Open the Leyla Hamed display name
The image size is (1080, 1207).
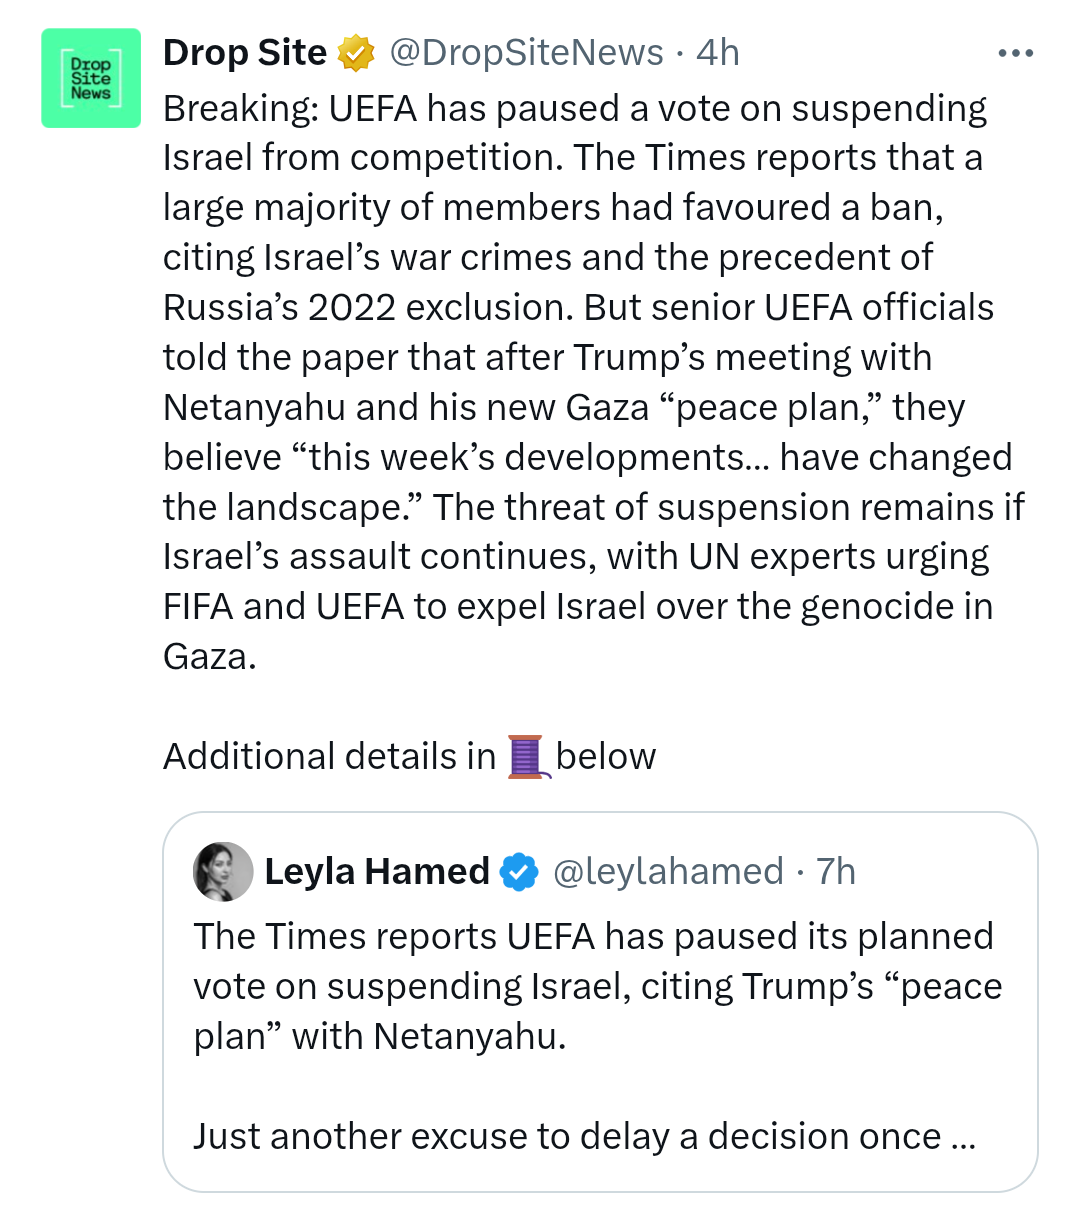(x=377, y=871)
